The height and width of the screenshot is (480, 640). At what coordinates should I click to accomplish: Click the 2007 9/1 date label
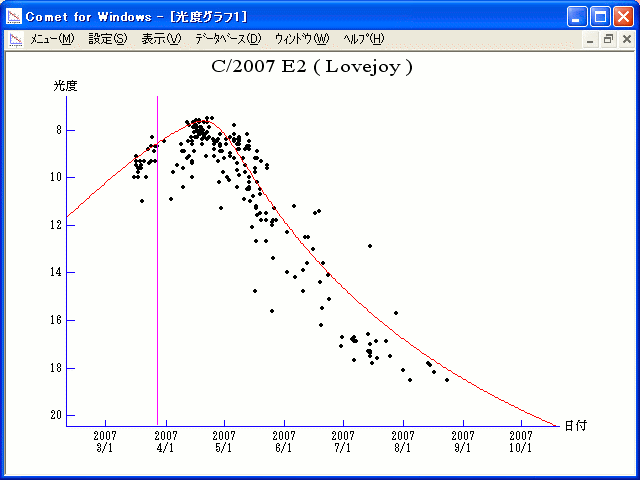(x=463, y=442)
